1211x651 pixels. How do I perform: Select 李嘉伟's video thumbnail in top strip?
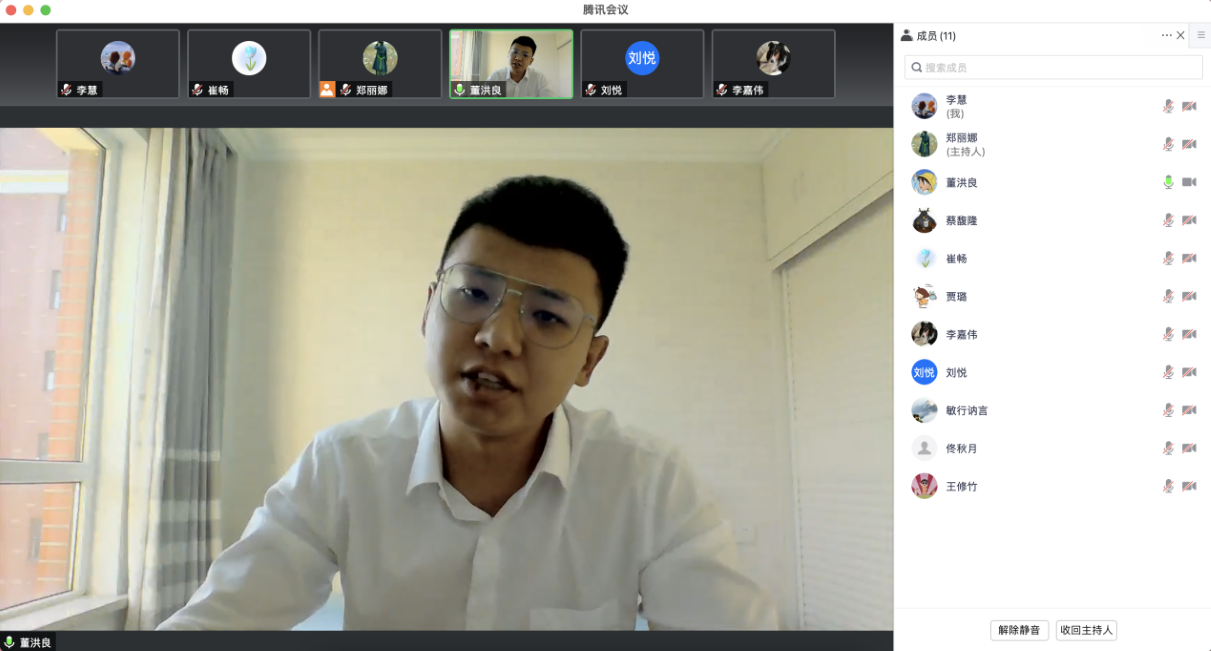[x=773, y=63]
